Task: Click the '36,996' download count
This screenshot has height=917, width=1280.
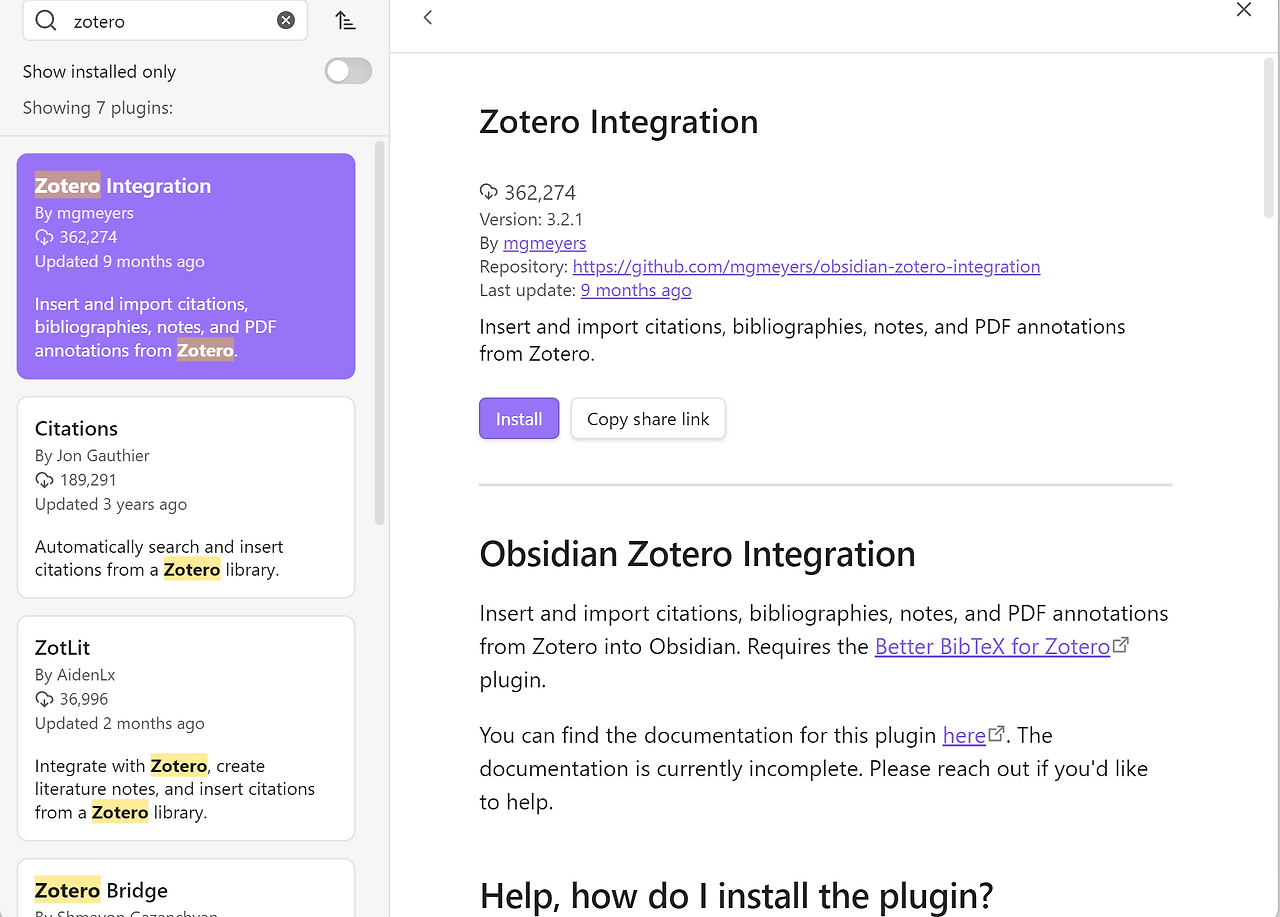Action: pyautogui.click(x=84, y=699)
